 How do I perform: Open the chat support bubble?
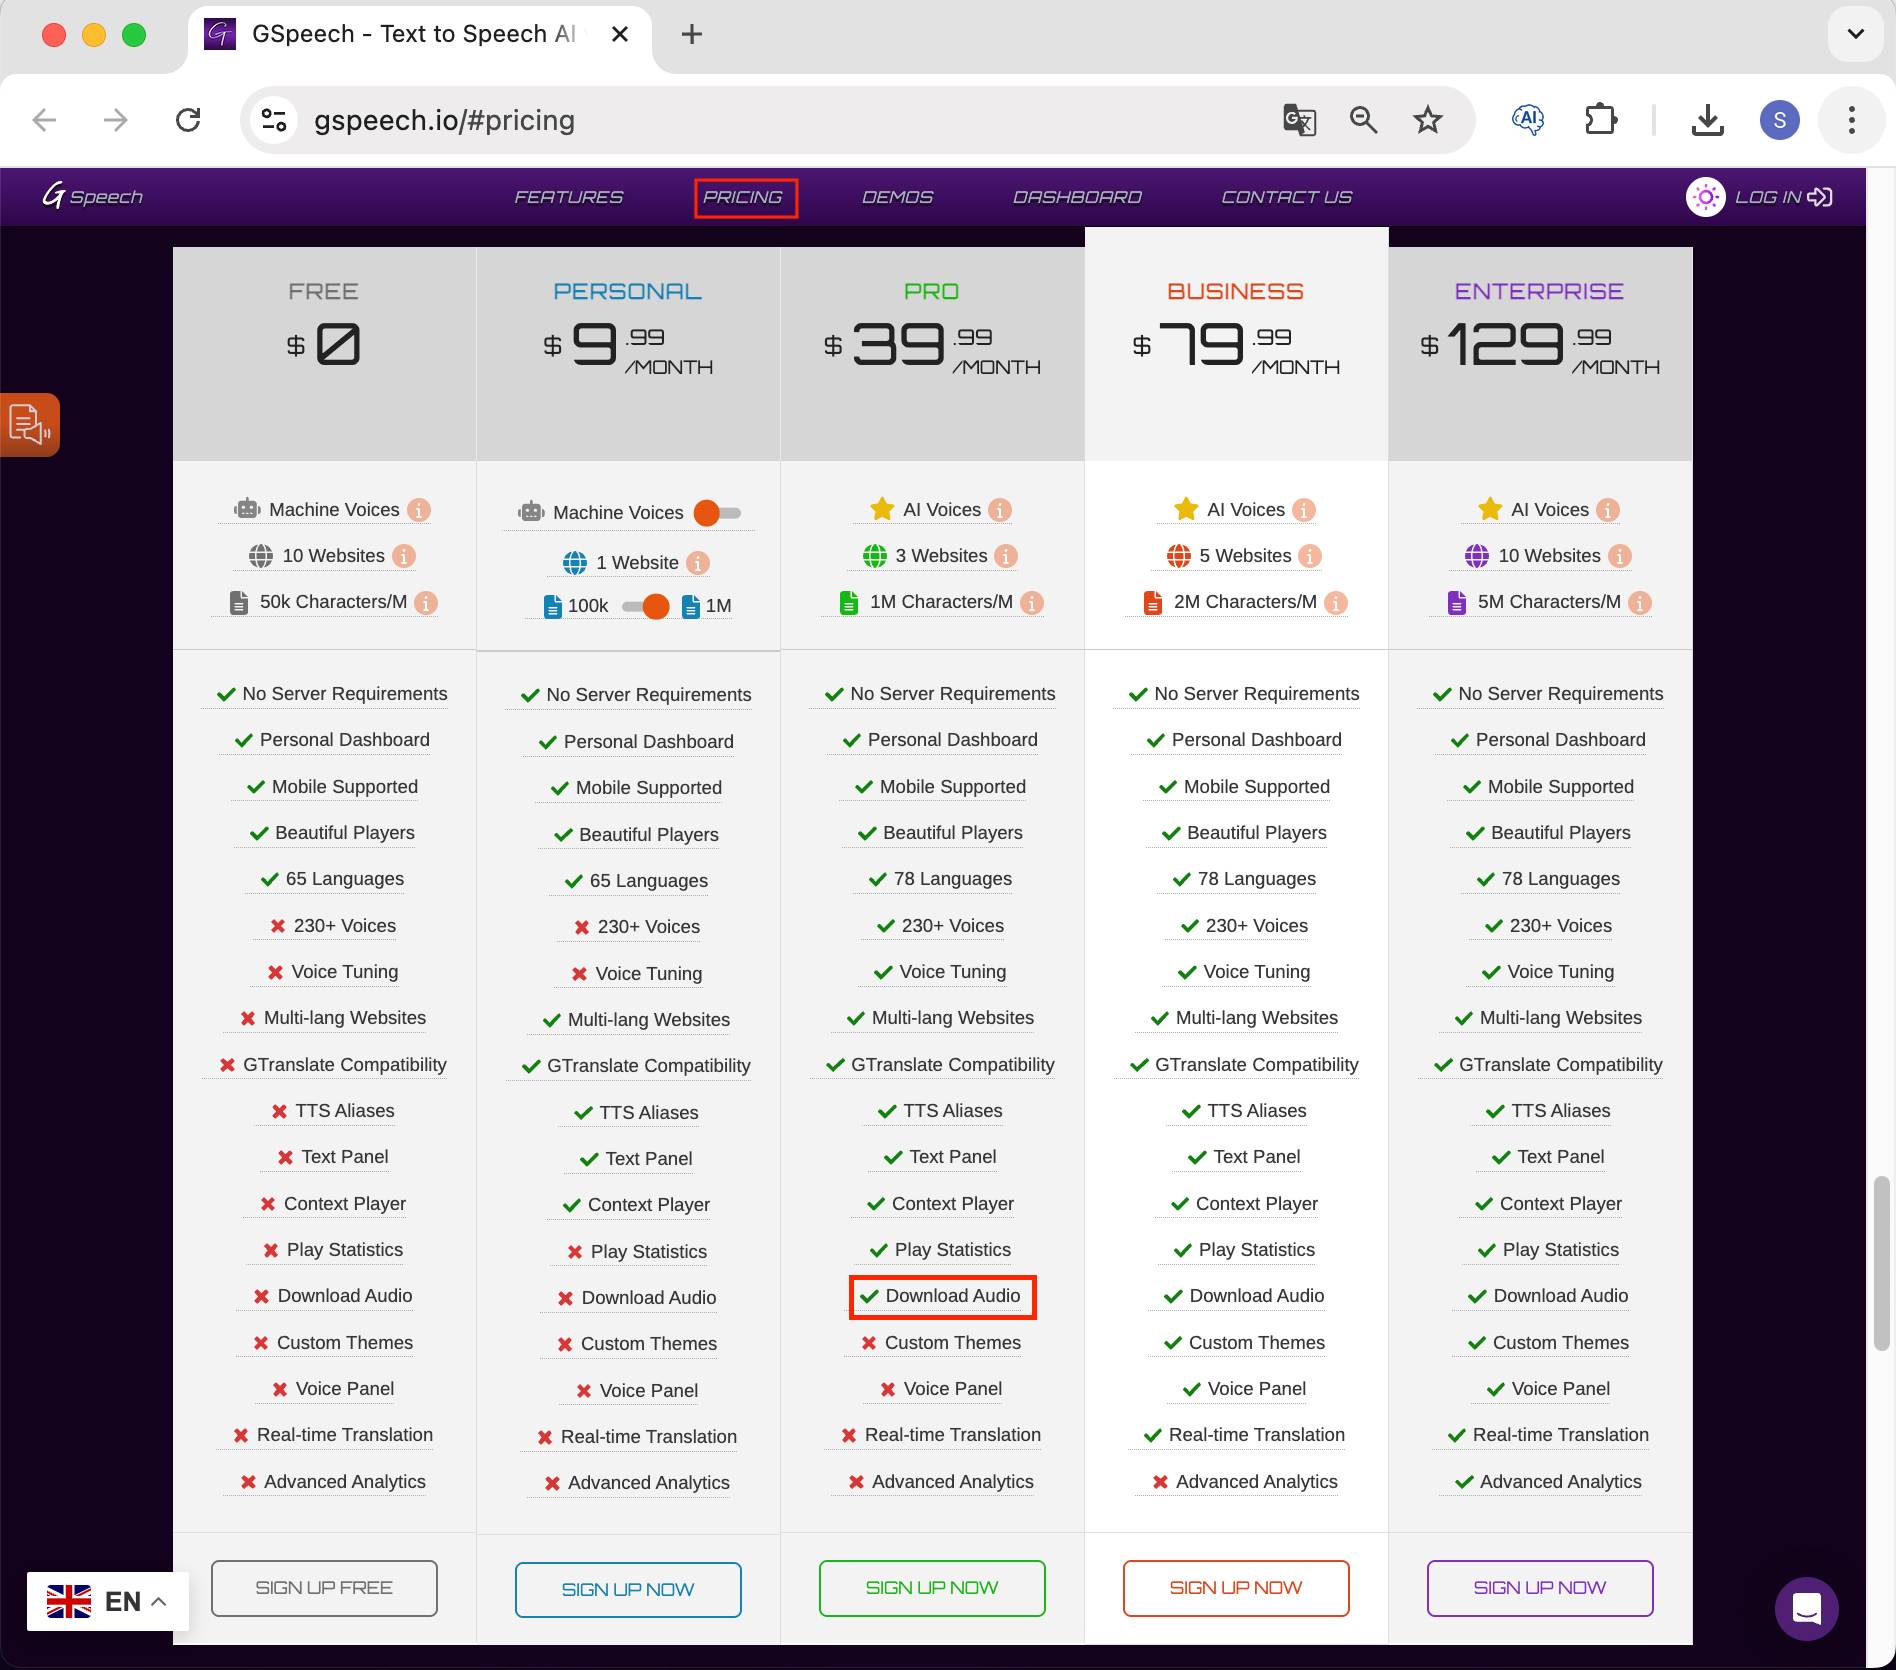pos(1806,1609)
